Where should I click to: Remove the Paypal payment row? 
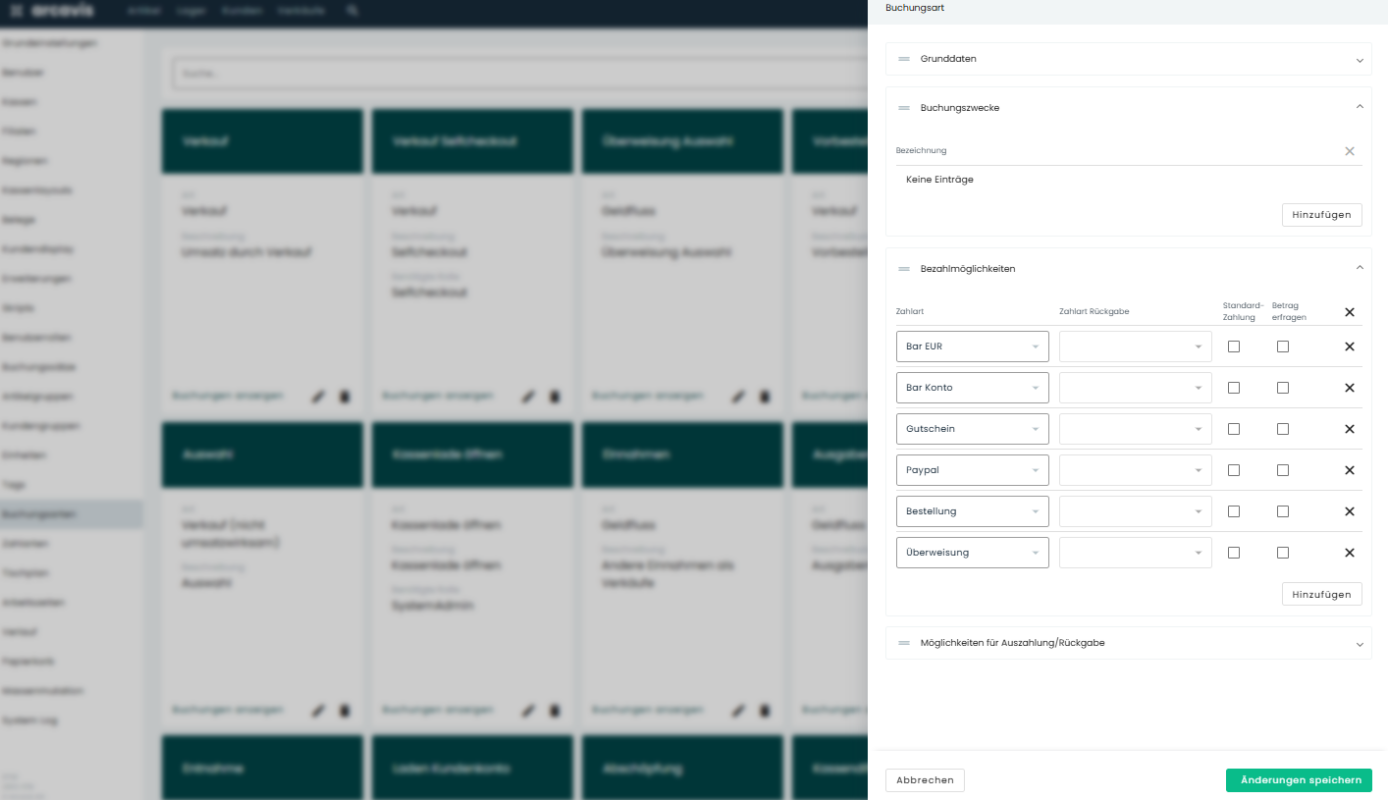(x=1349, y=470)
